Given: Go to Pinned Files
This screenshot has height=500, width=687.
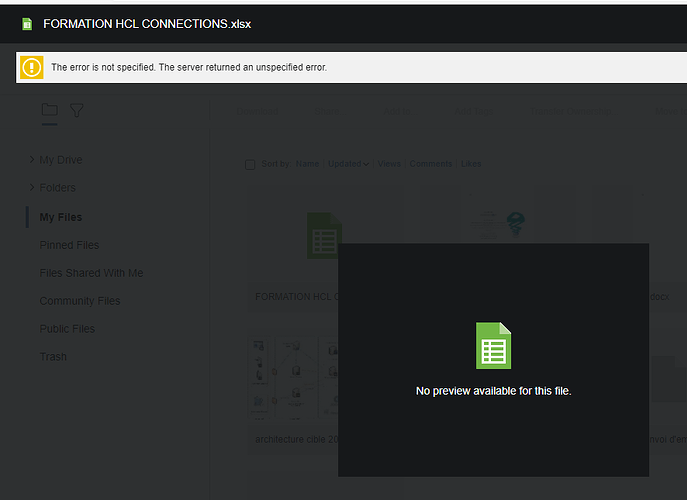Looking at the screenshot, I should pyautogui.click(x=69, y=245).
